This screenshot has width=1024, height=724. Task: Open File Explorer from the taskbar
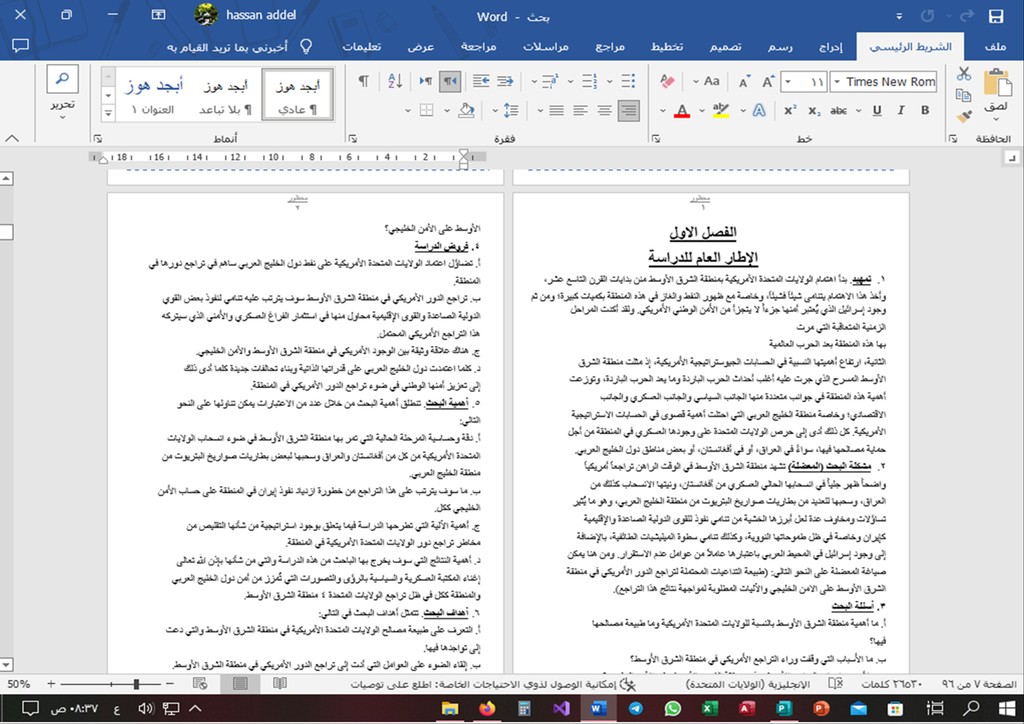pyautogui.click(x=449, y=708)
